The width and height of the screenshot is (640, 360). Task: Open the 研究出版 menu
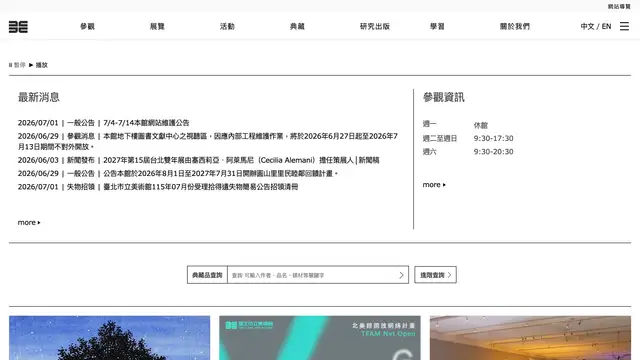coord(375,26)
